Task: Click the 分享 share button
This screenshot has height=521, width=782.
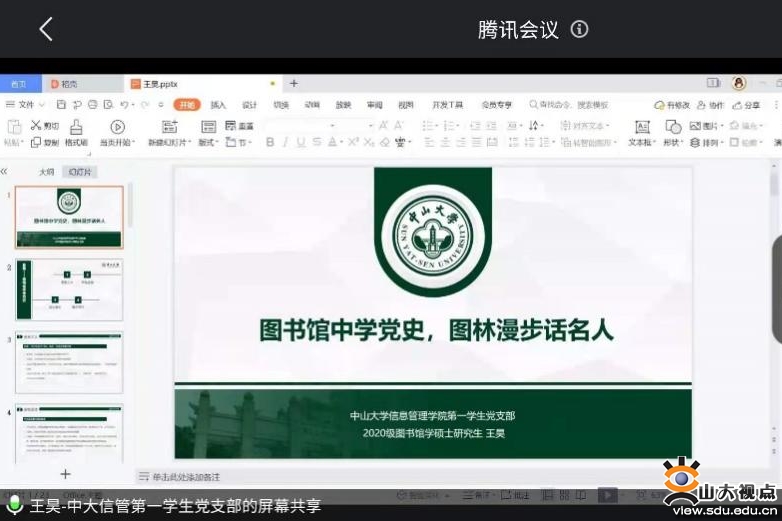Action: 746,105
